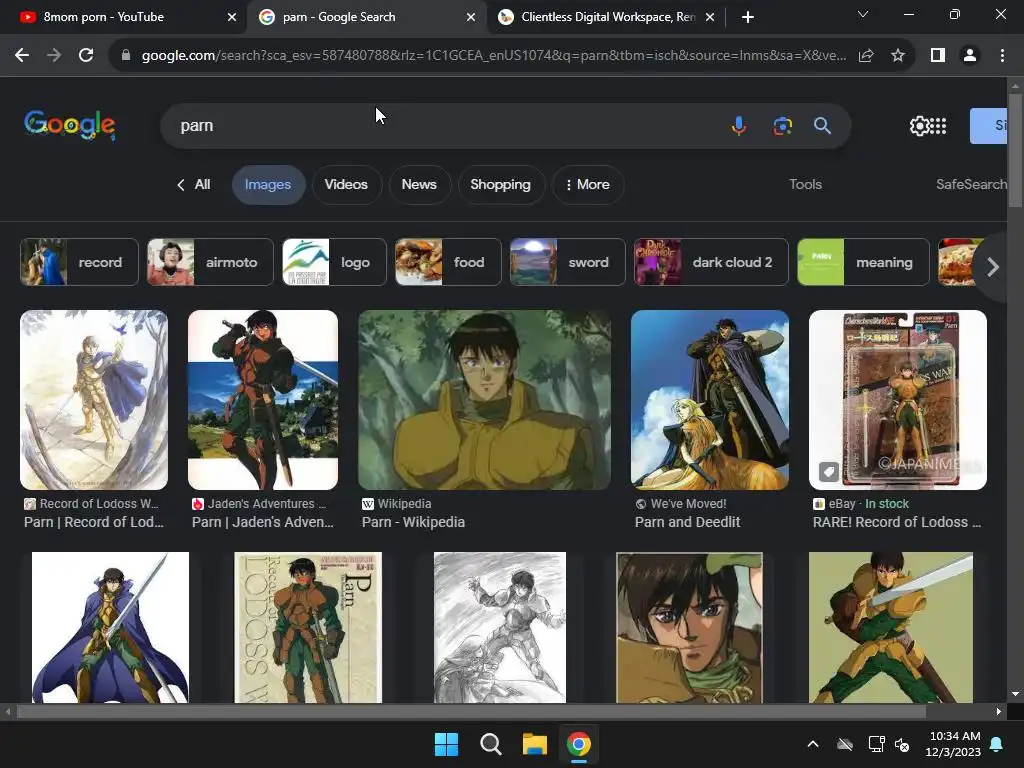Select the record suggestion chip
1024x768 pixels.
79,262
